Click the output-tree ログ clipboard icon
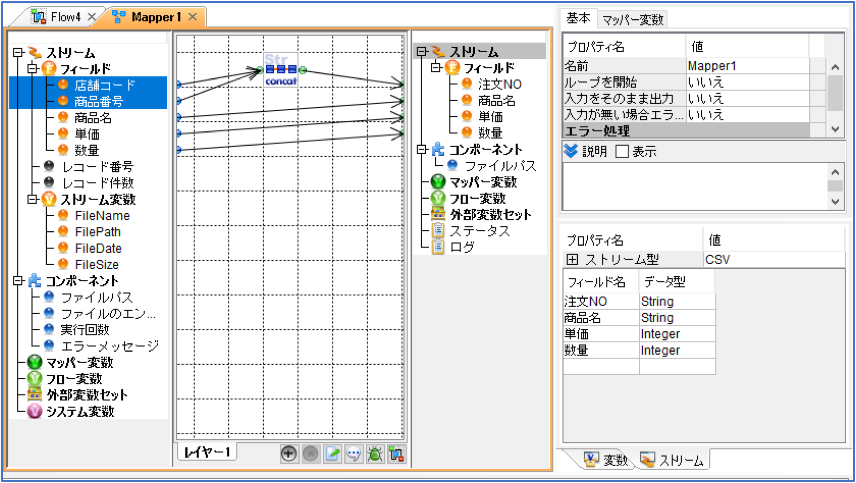The width and height of the screenshot is (856, 483). coord(438,247)
